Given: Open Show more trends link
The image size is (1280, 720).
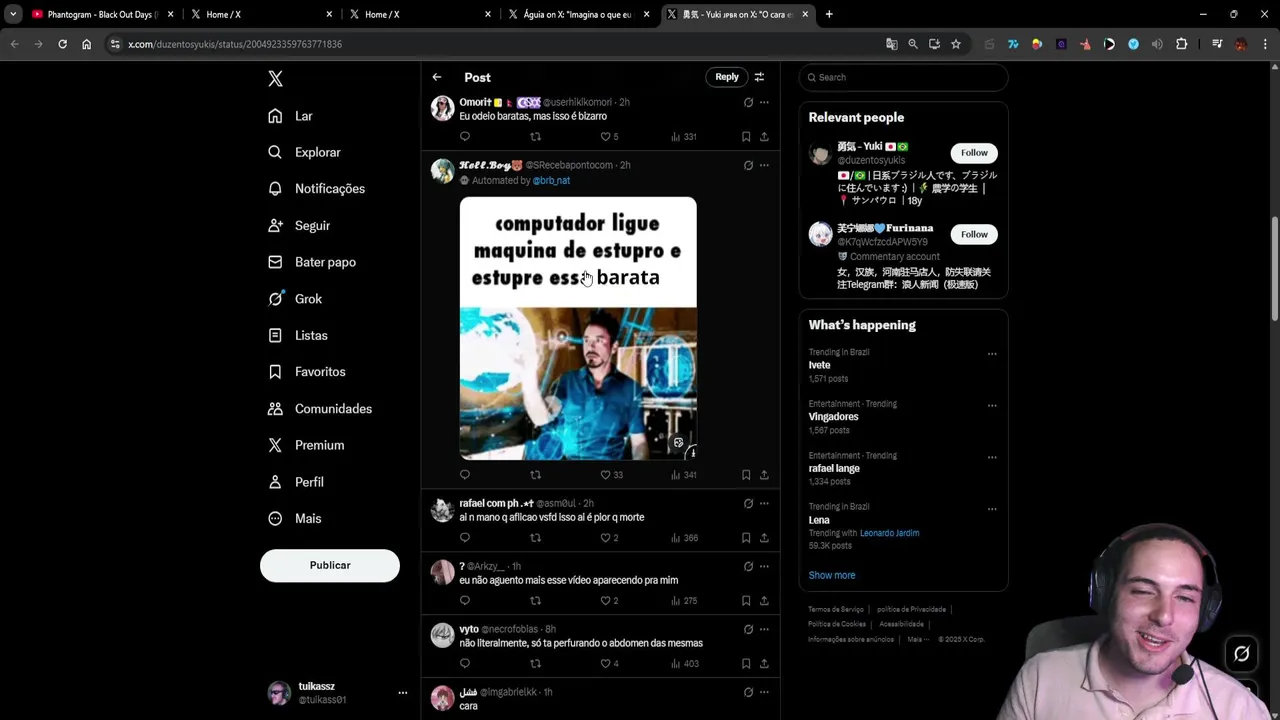Looking at the screenshot, I should tap(832, 575).
